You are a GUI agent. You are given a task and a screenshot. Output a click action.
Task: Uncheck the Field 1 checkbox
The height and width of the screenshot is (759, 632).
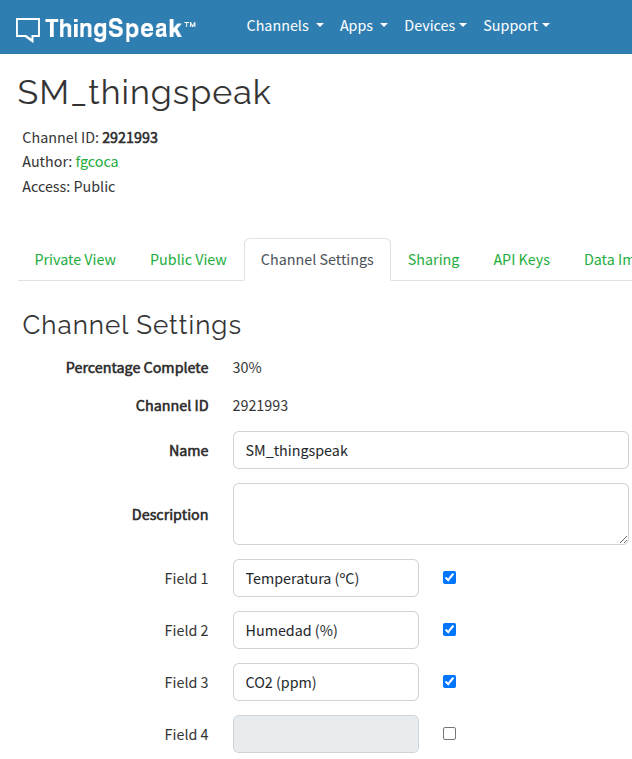[449, 578]
